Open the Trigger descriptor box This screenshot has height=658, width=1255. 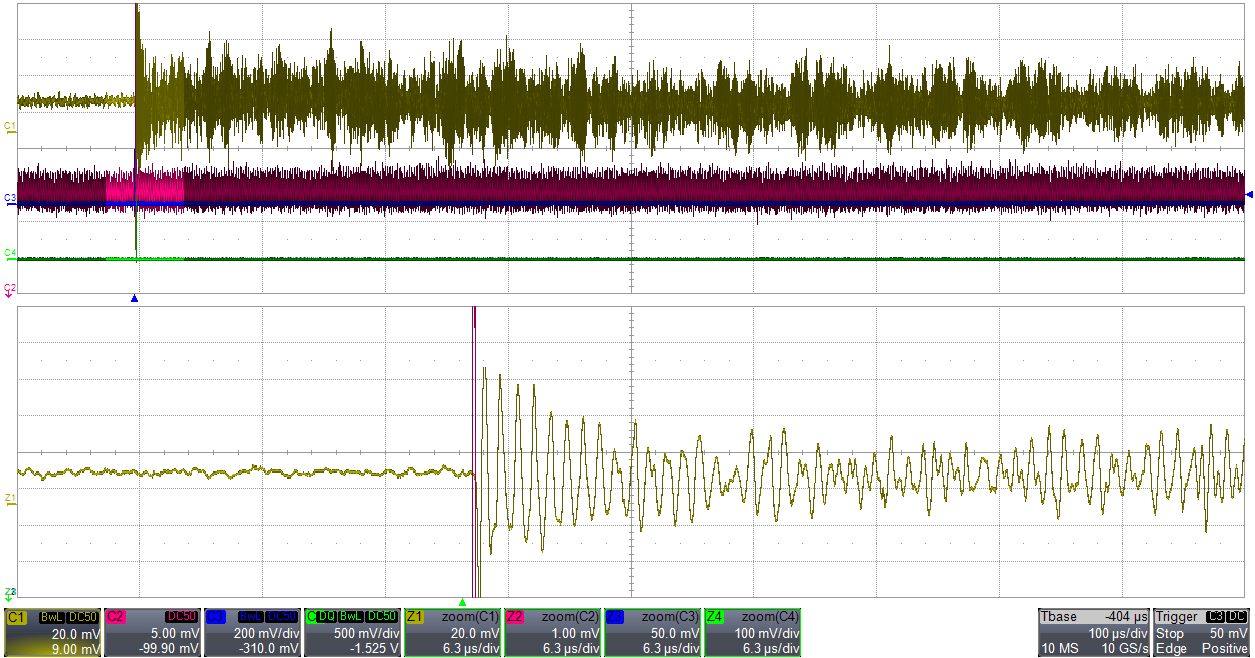pyautogui.click(x=1202, y=633)
